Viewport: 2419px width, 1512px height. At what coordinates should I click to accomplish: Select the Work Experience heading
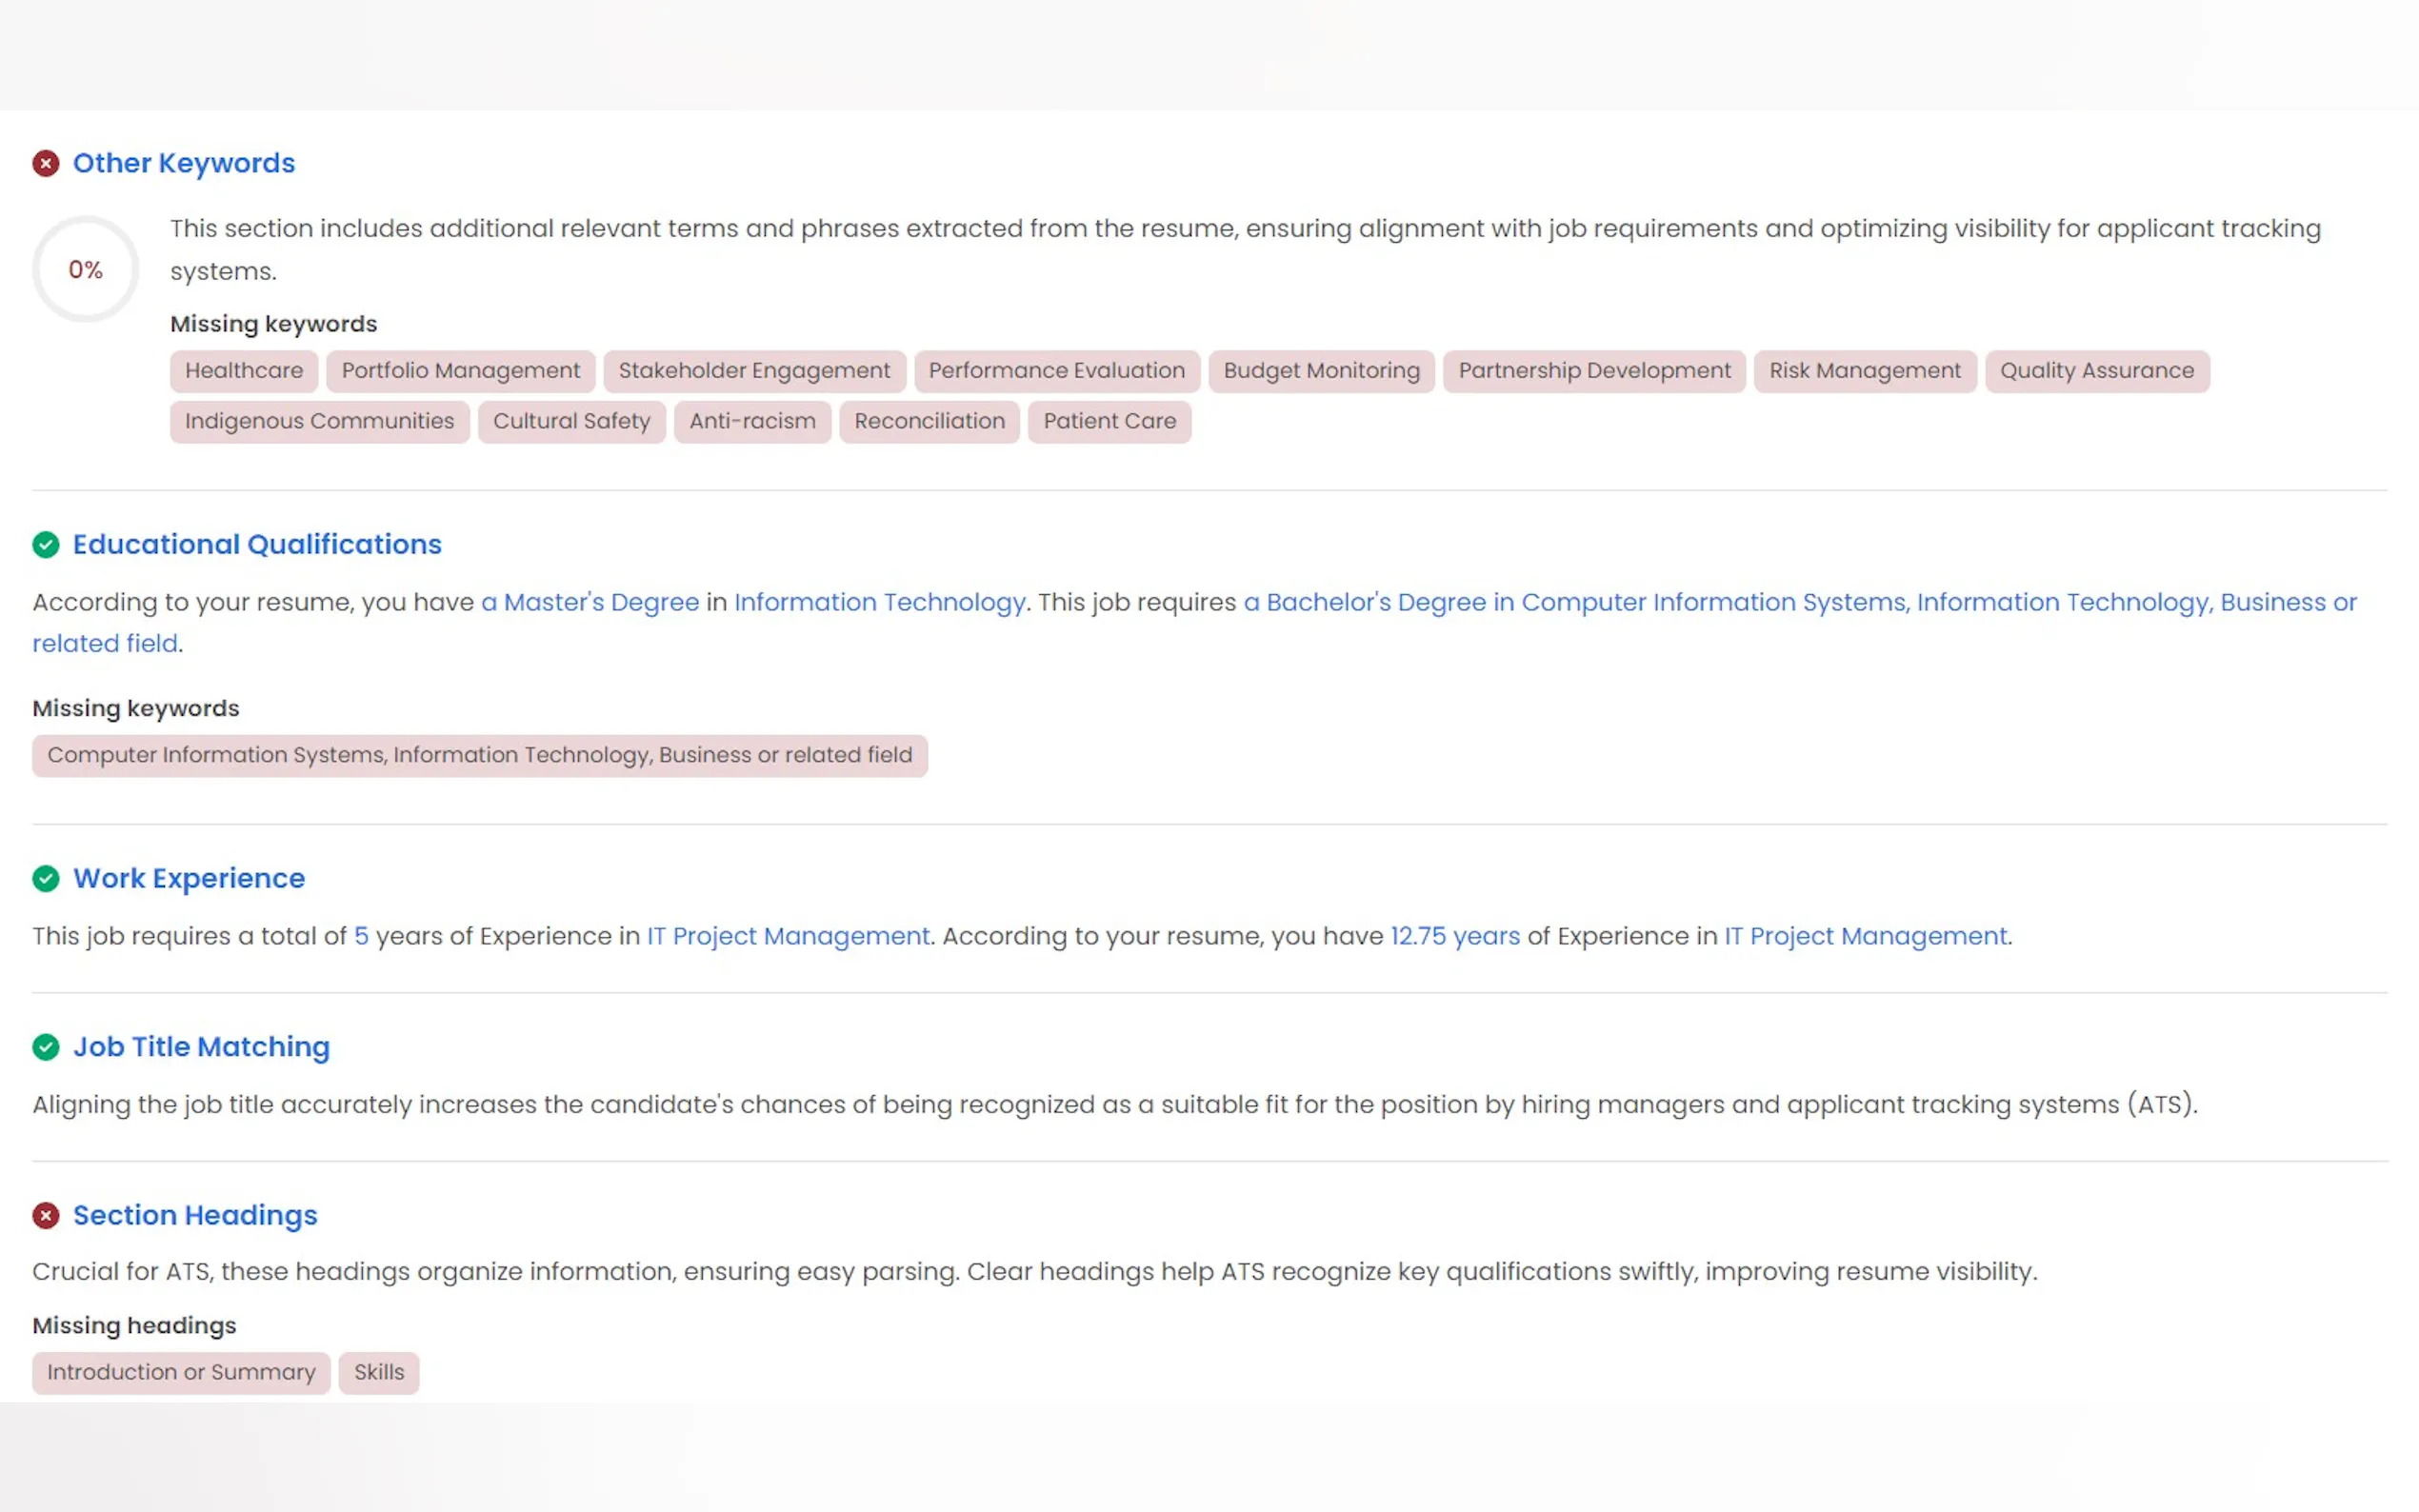[189, 878]
